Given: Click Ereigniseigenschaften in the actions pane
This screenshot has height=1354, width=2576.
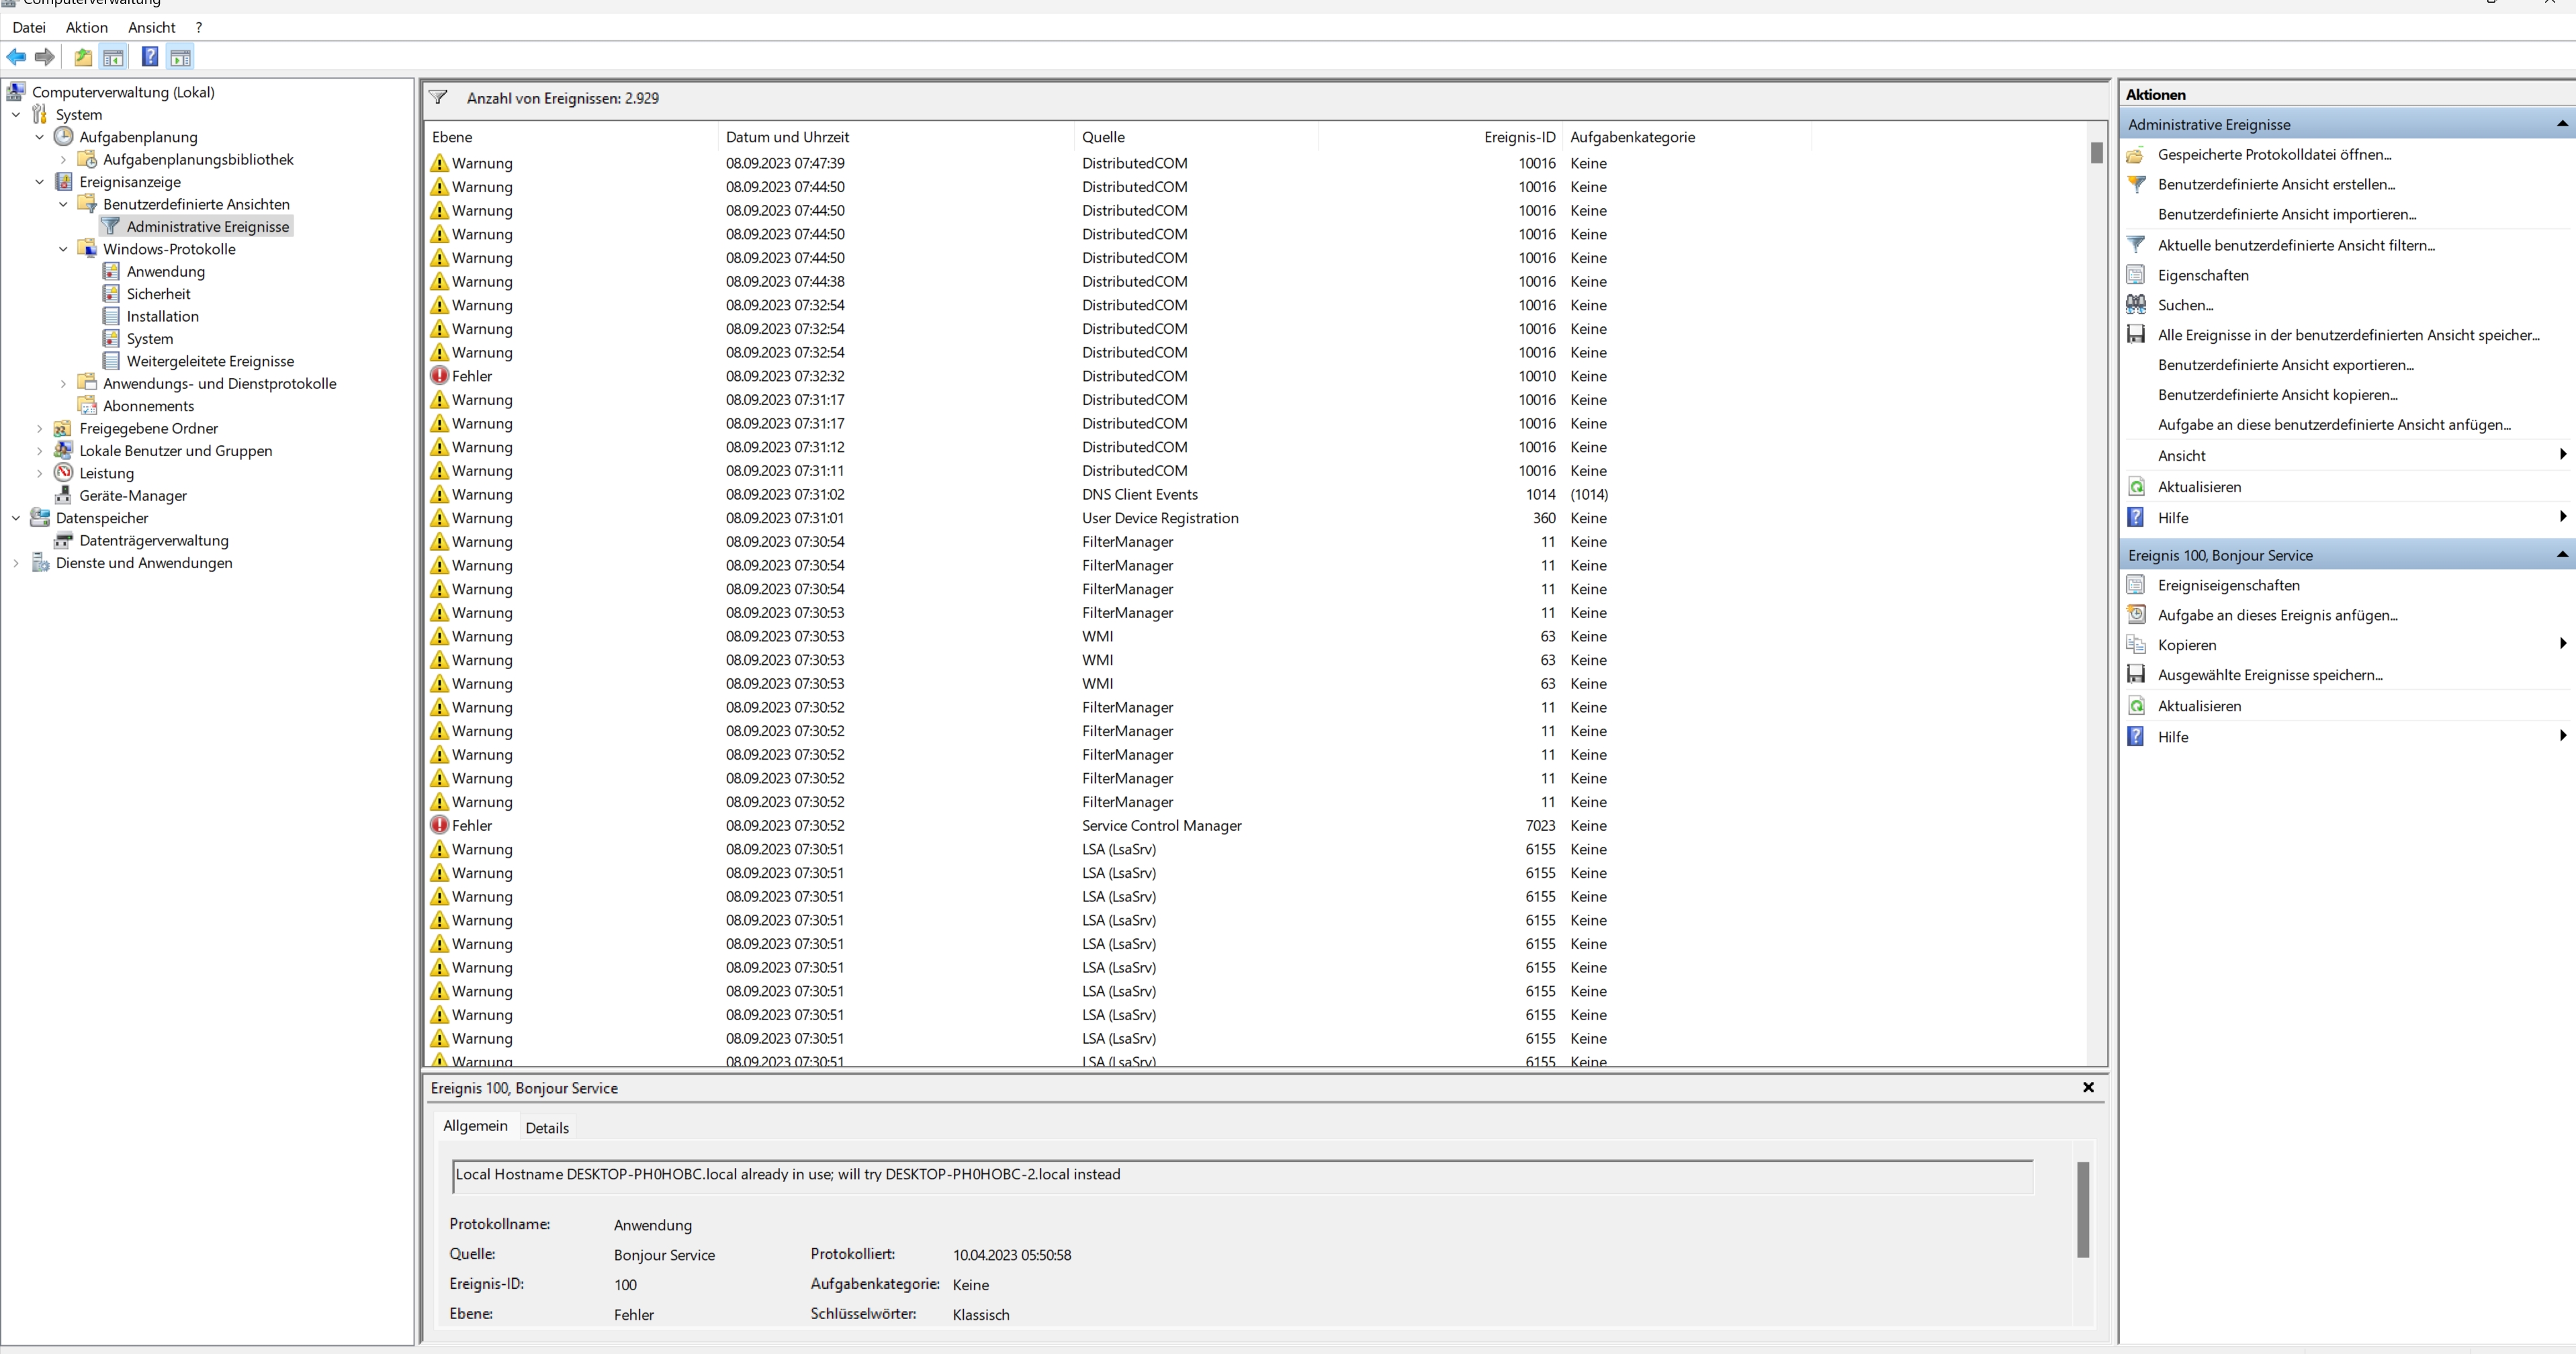Looking at the screenshot, I should 2228,585.
